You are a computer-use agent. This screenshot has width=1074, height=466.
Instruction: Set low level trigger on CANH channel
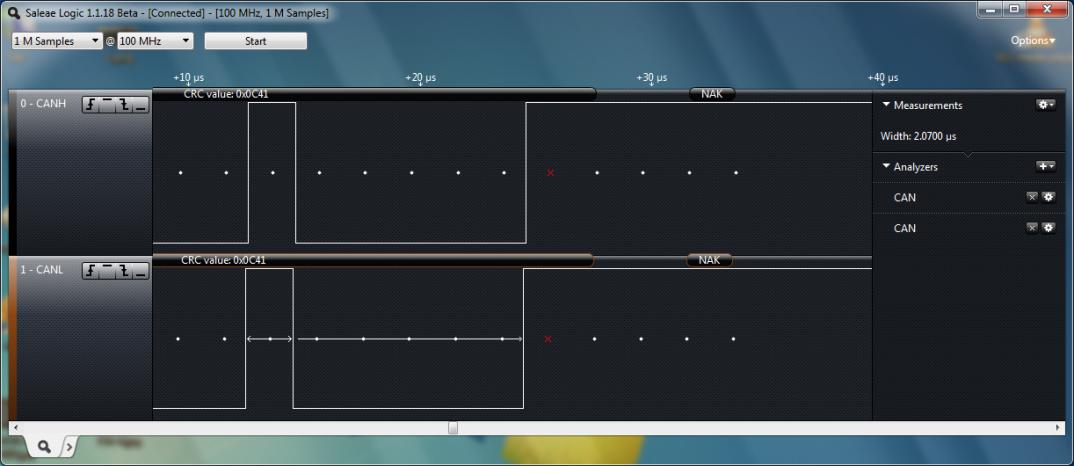[140, 105]
